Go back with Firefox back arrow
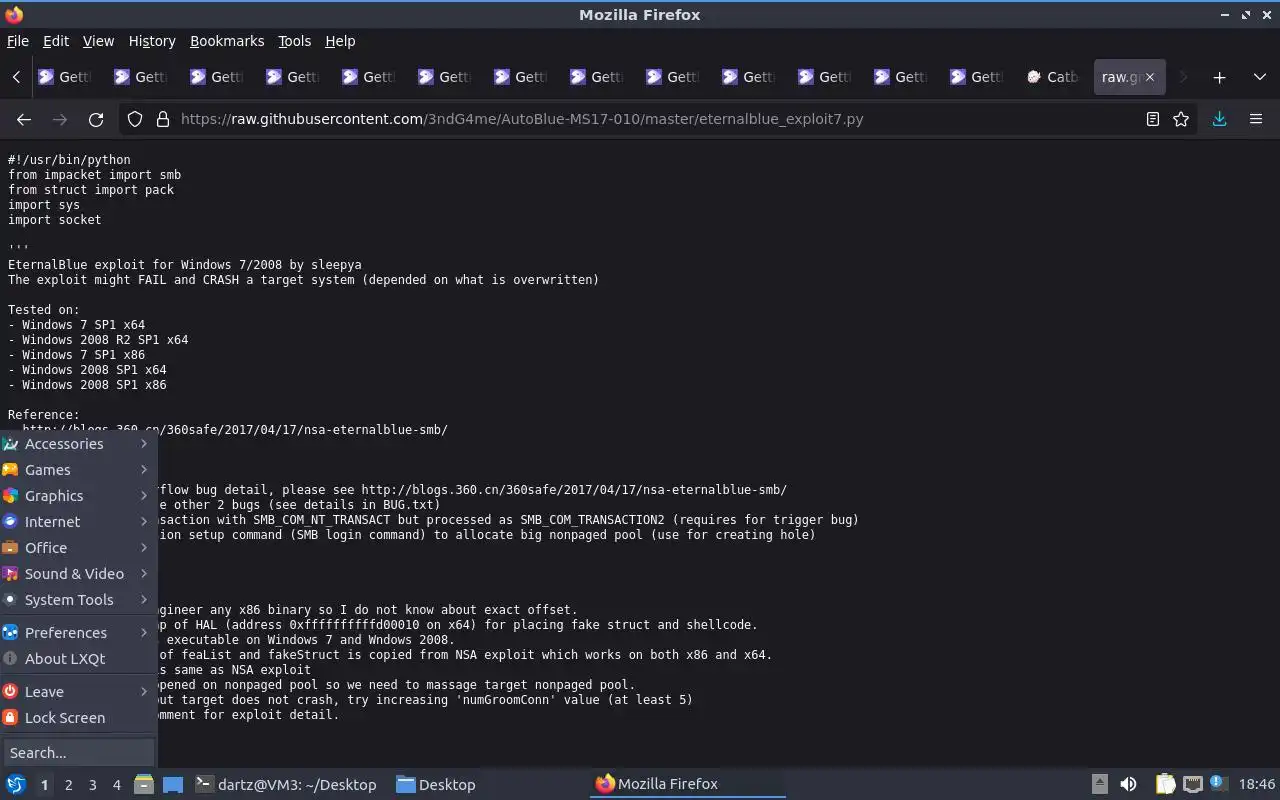1280x800 pixels. tap(24, 119)
